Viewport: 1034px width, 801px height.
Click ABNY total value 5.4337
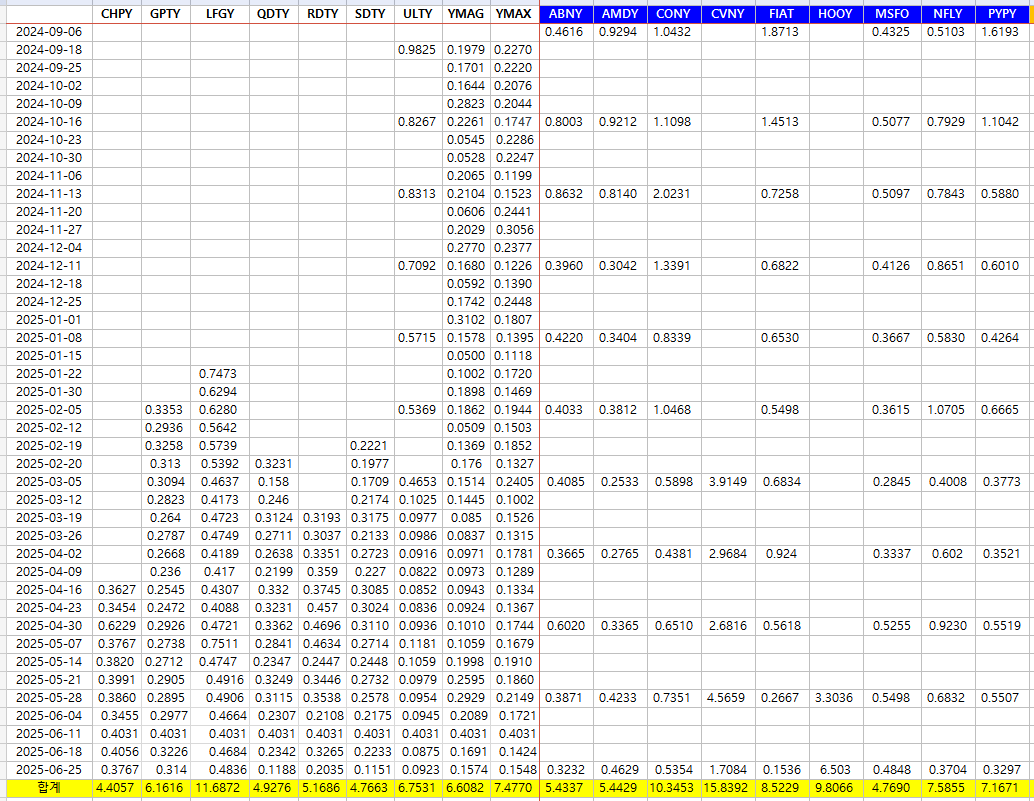click(566, 788)
